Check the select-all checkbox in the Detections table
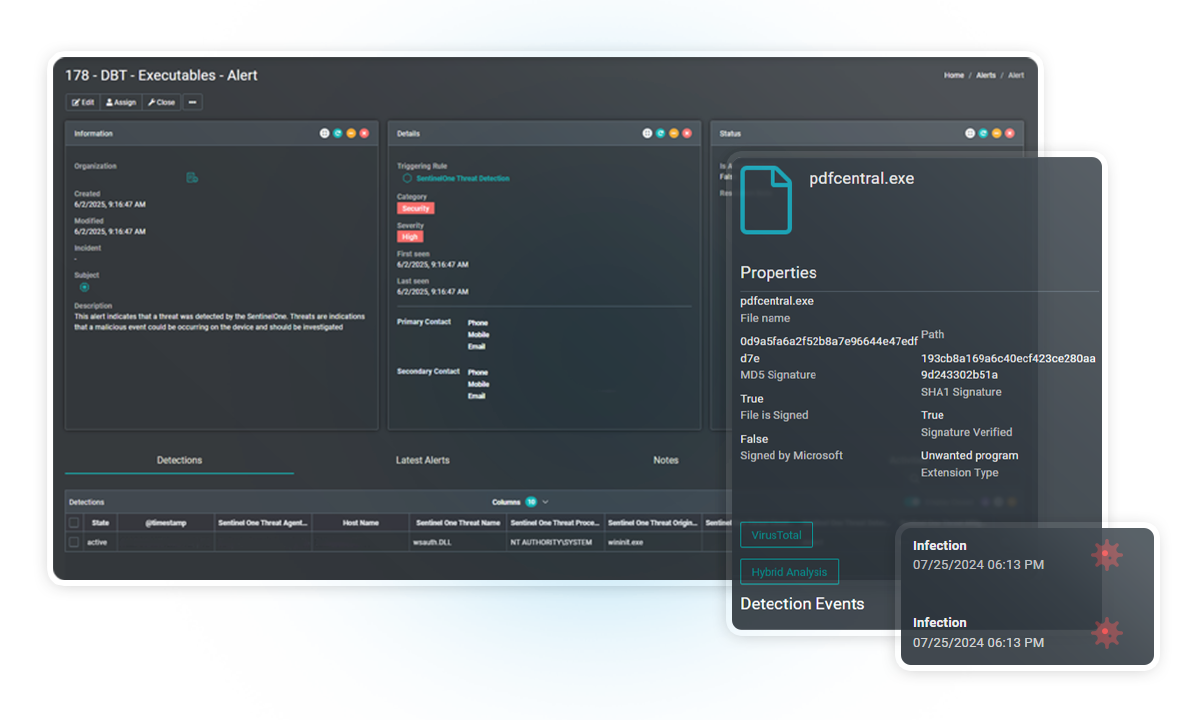 [x=73, y=522]
